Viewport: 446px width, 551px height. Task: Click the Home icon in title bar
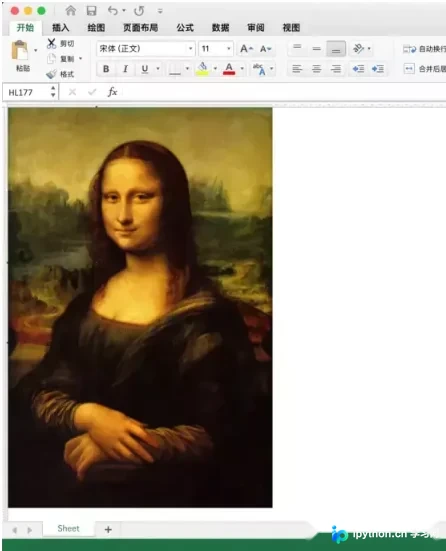tap(71, 11)
